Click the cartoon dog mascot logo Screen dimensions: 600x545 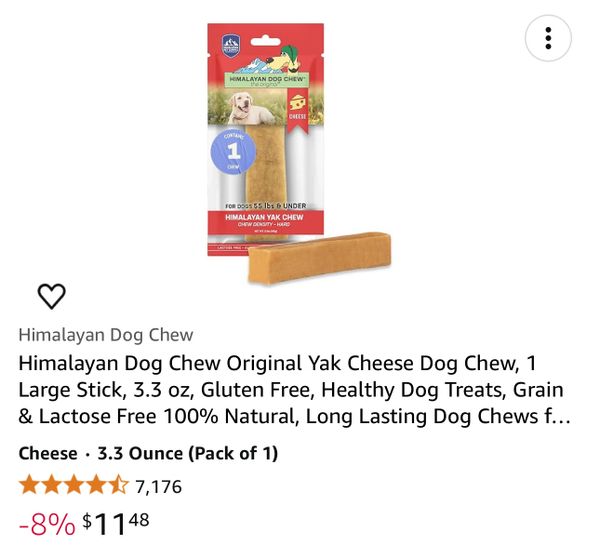pyautogui.click(x=284, y=59)
